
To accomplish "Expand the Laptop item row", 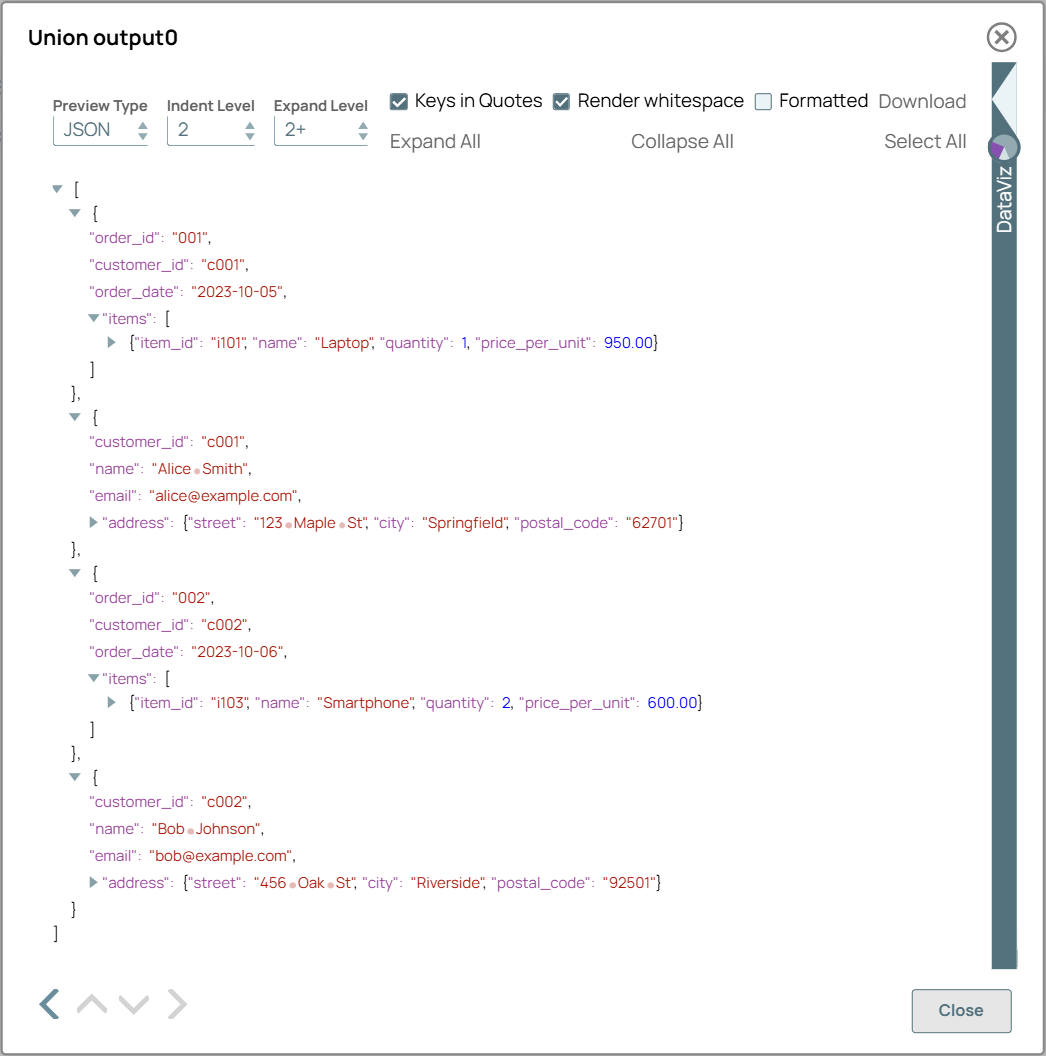I will click(112, 343).
